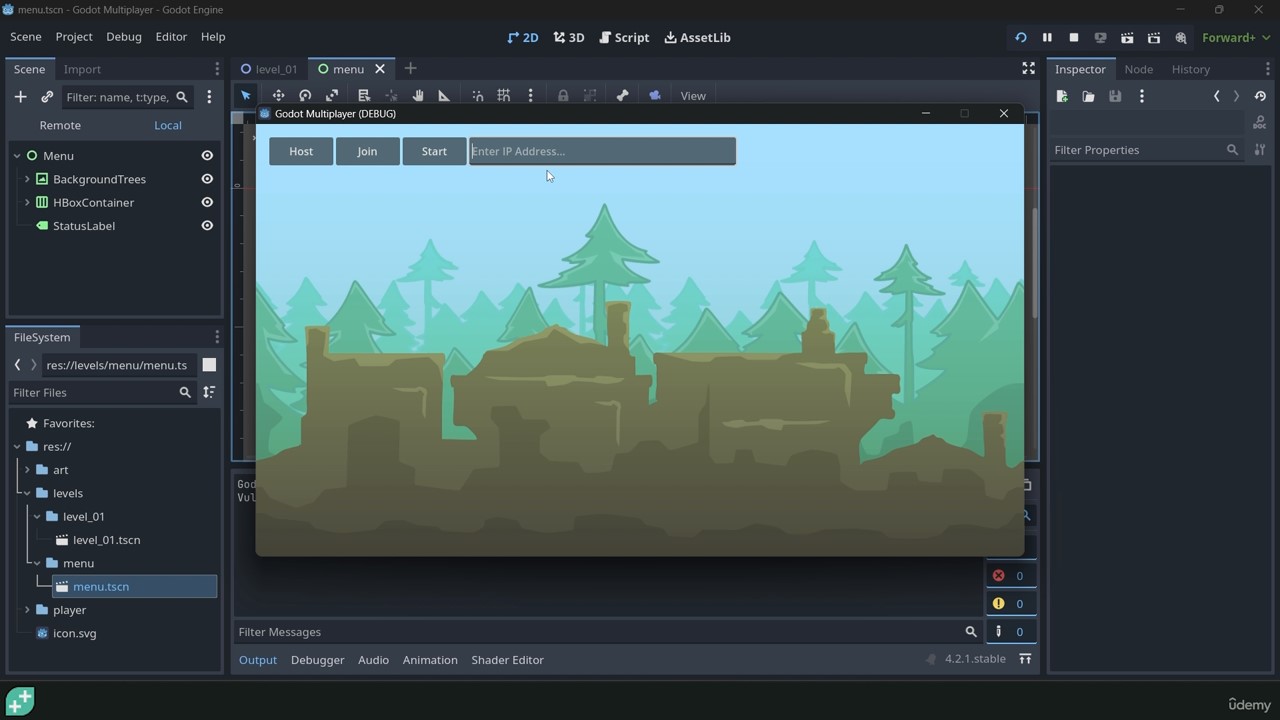
Task: Pause the running project
Action: click(1047, 37)
